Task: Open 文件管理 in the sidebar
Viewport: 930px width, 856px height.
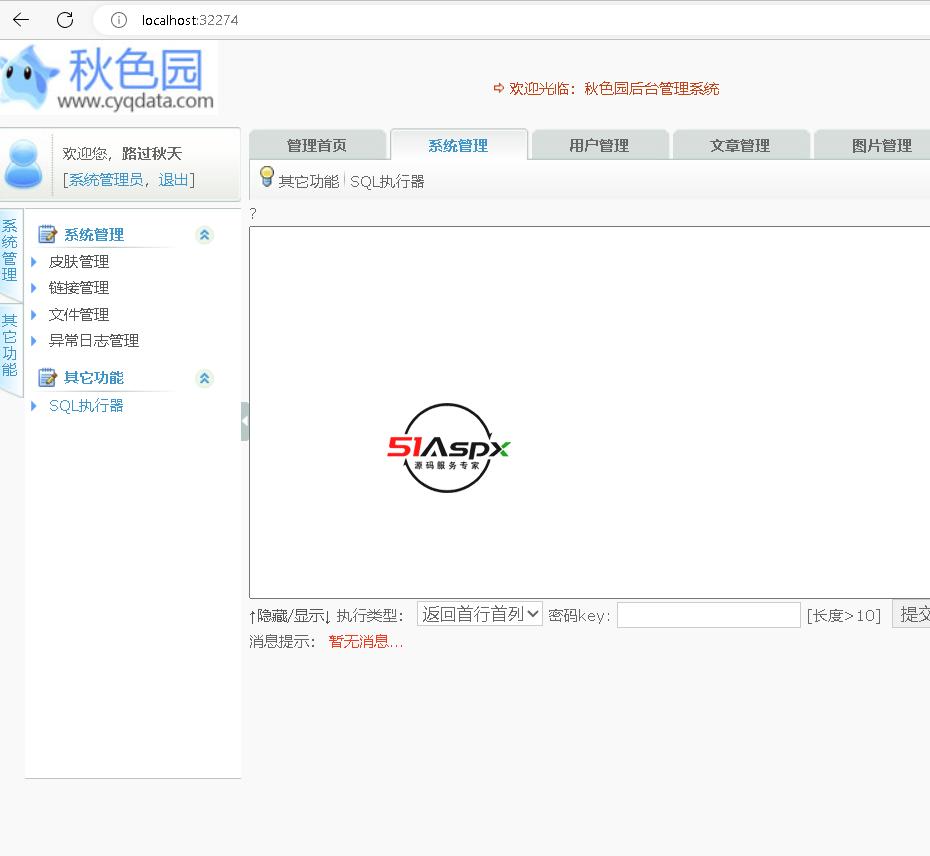Action: (x=79, y=314)
